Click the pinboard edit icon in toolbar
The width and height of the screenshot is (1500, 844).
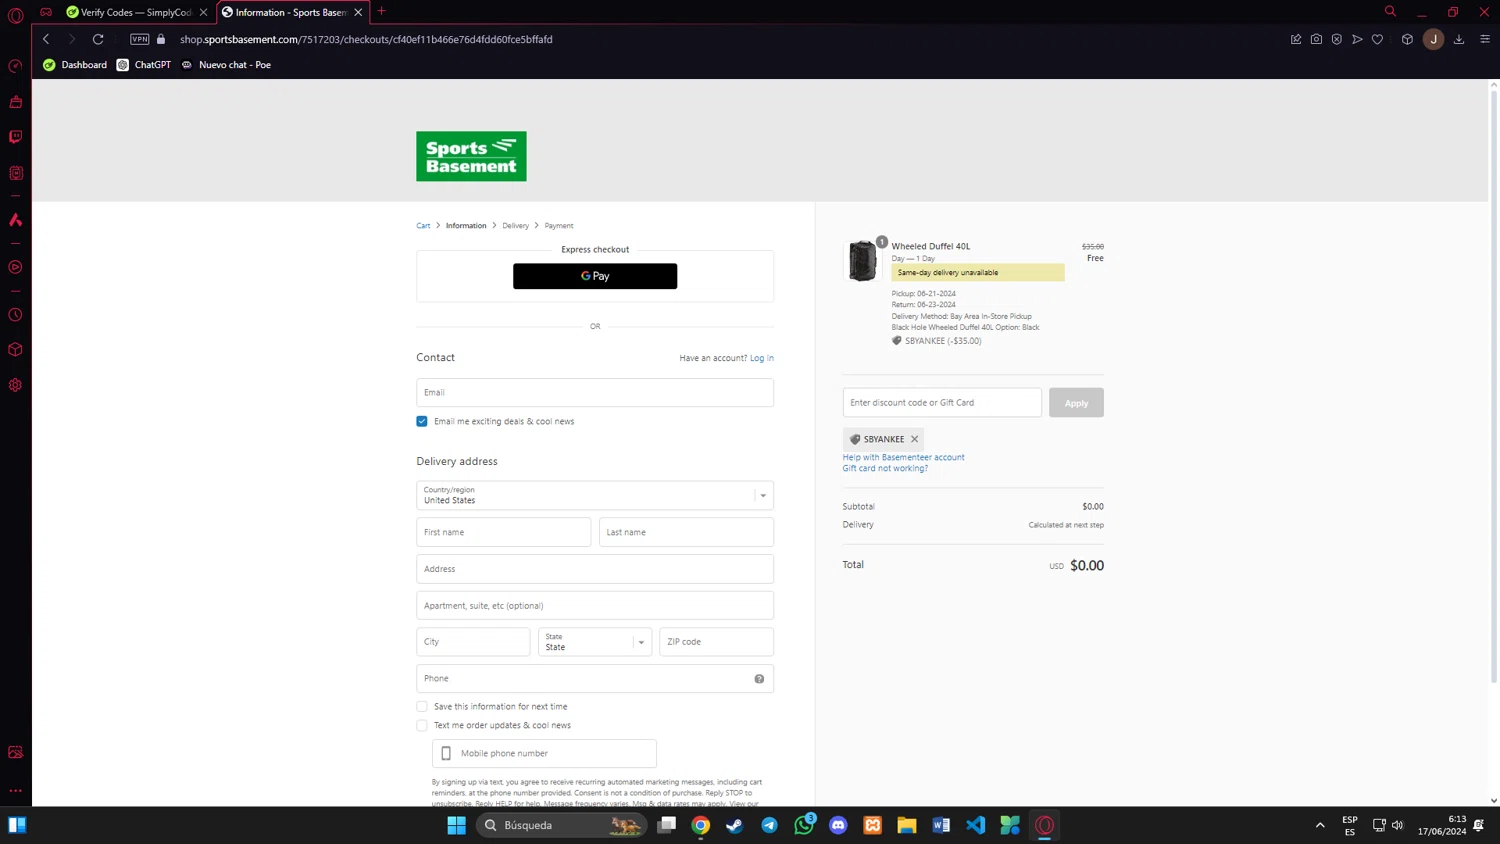click(x=1296, y=39)
